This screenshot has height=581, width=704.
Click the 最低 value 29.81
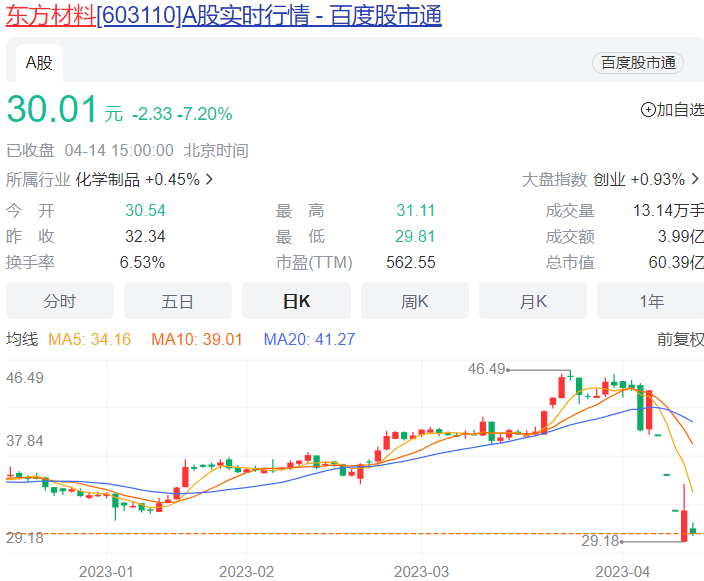415,236
